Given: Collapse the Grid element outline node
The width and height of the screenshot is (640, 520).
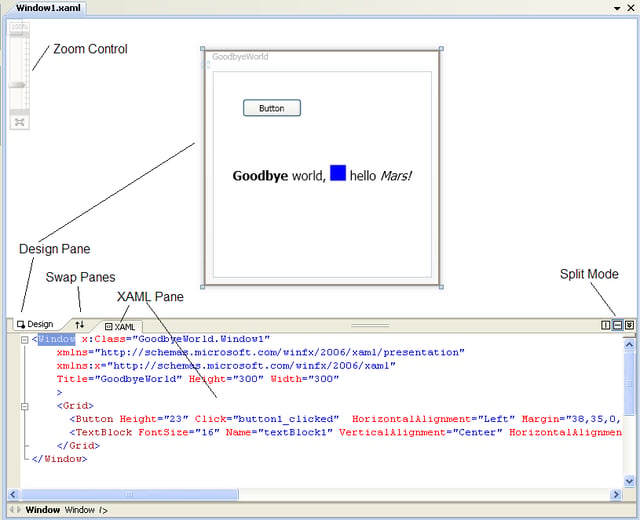Looking at the screenshot, I should point(24,407).
